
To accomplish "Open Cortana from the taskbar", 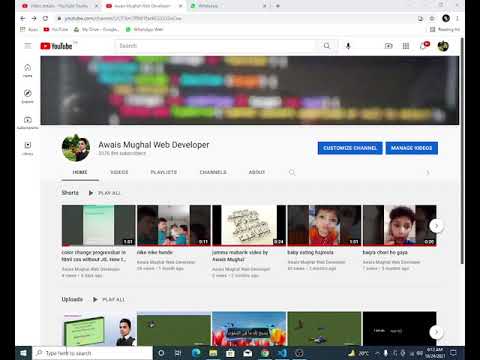I will tap(161, 353).
